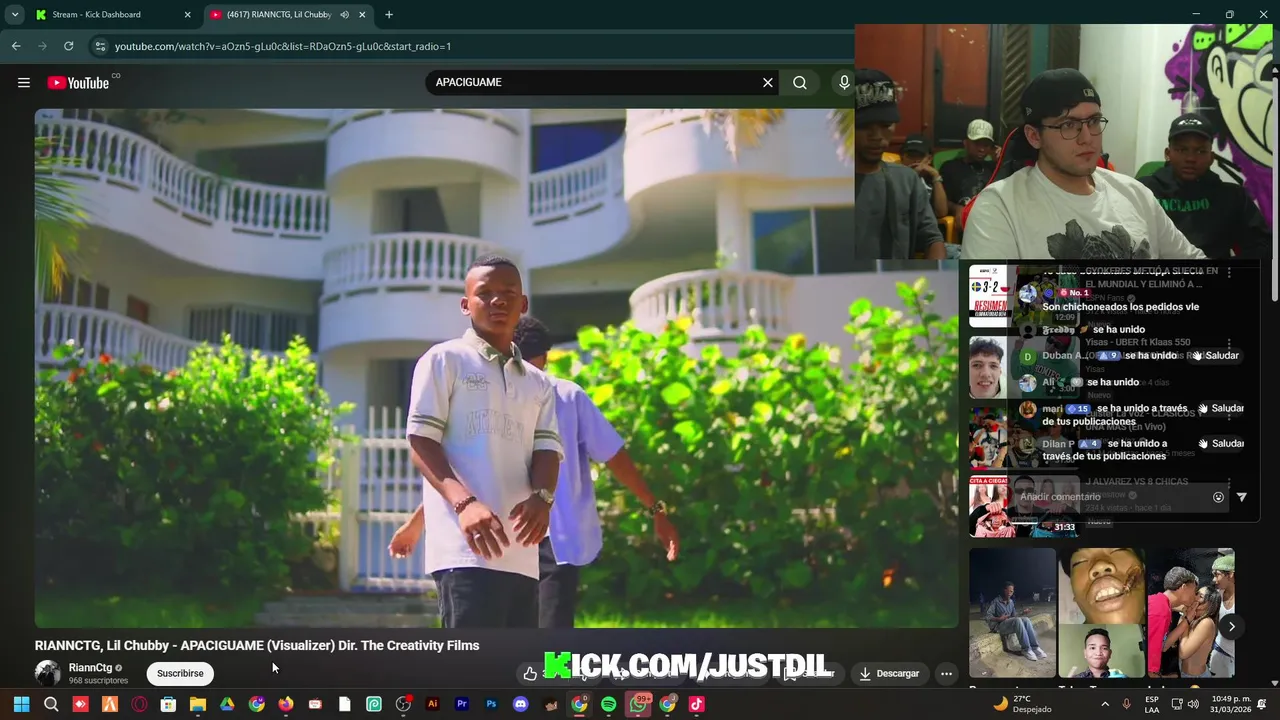The width and height of the screenshot is (1280, 720).
Task: Open RiannCtg channel avatar
Action: (47, 673)
